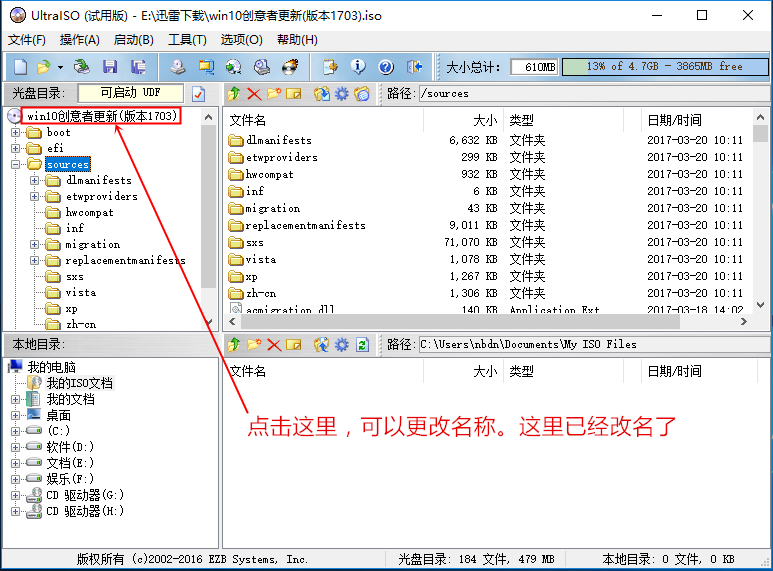Click the Open file folder icon
773x571 pixels.
43,67
